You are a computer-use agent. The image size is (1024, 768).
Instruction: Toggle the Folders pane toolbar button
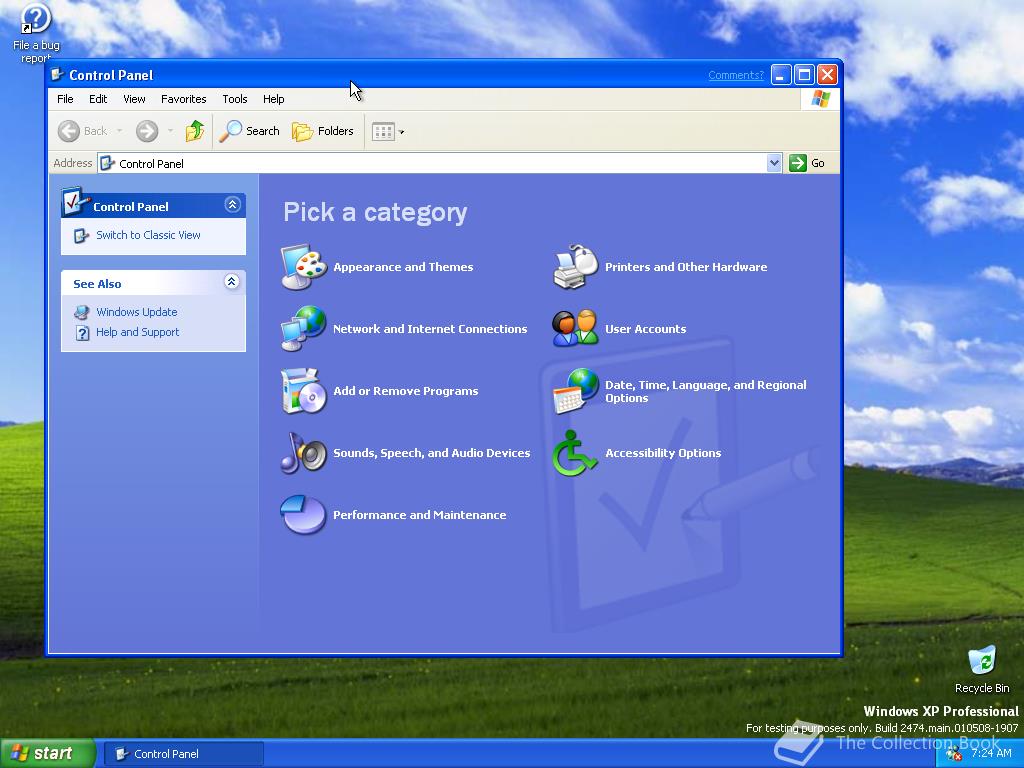pyautogui.click(x=323, y=131)
